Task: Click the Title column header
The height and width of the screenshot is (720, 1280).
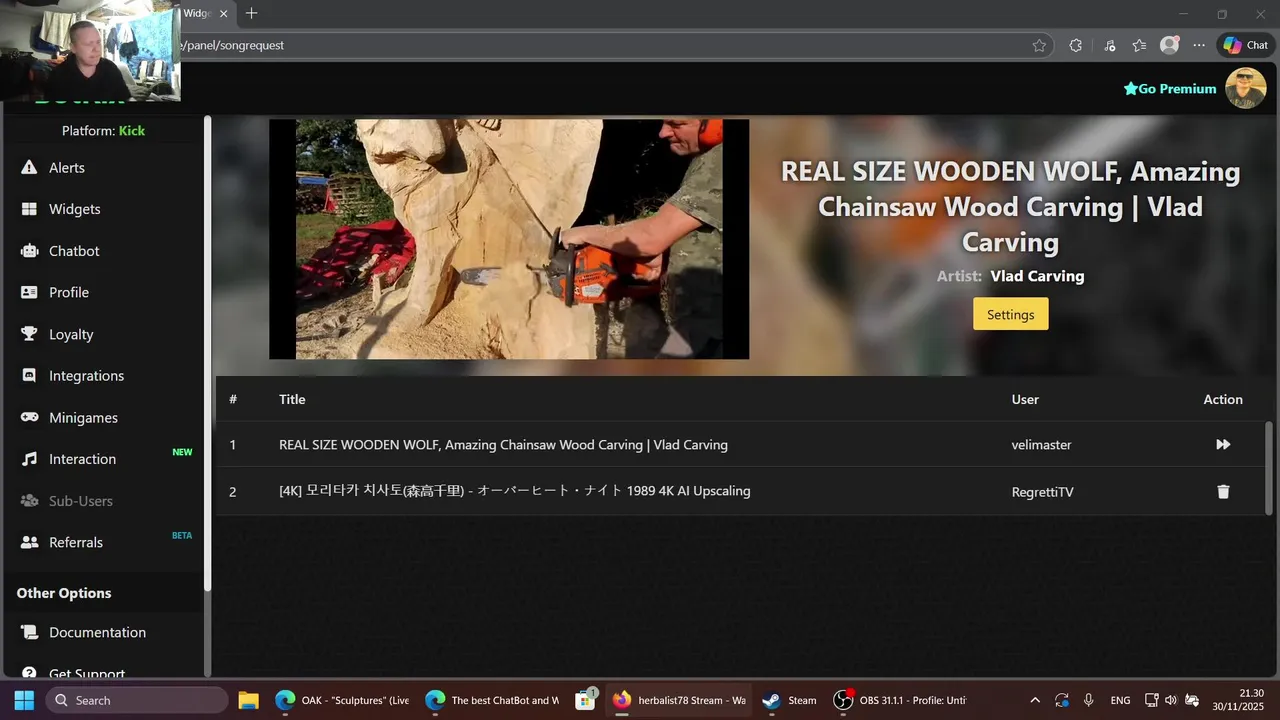Action: point(292,399)
